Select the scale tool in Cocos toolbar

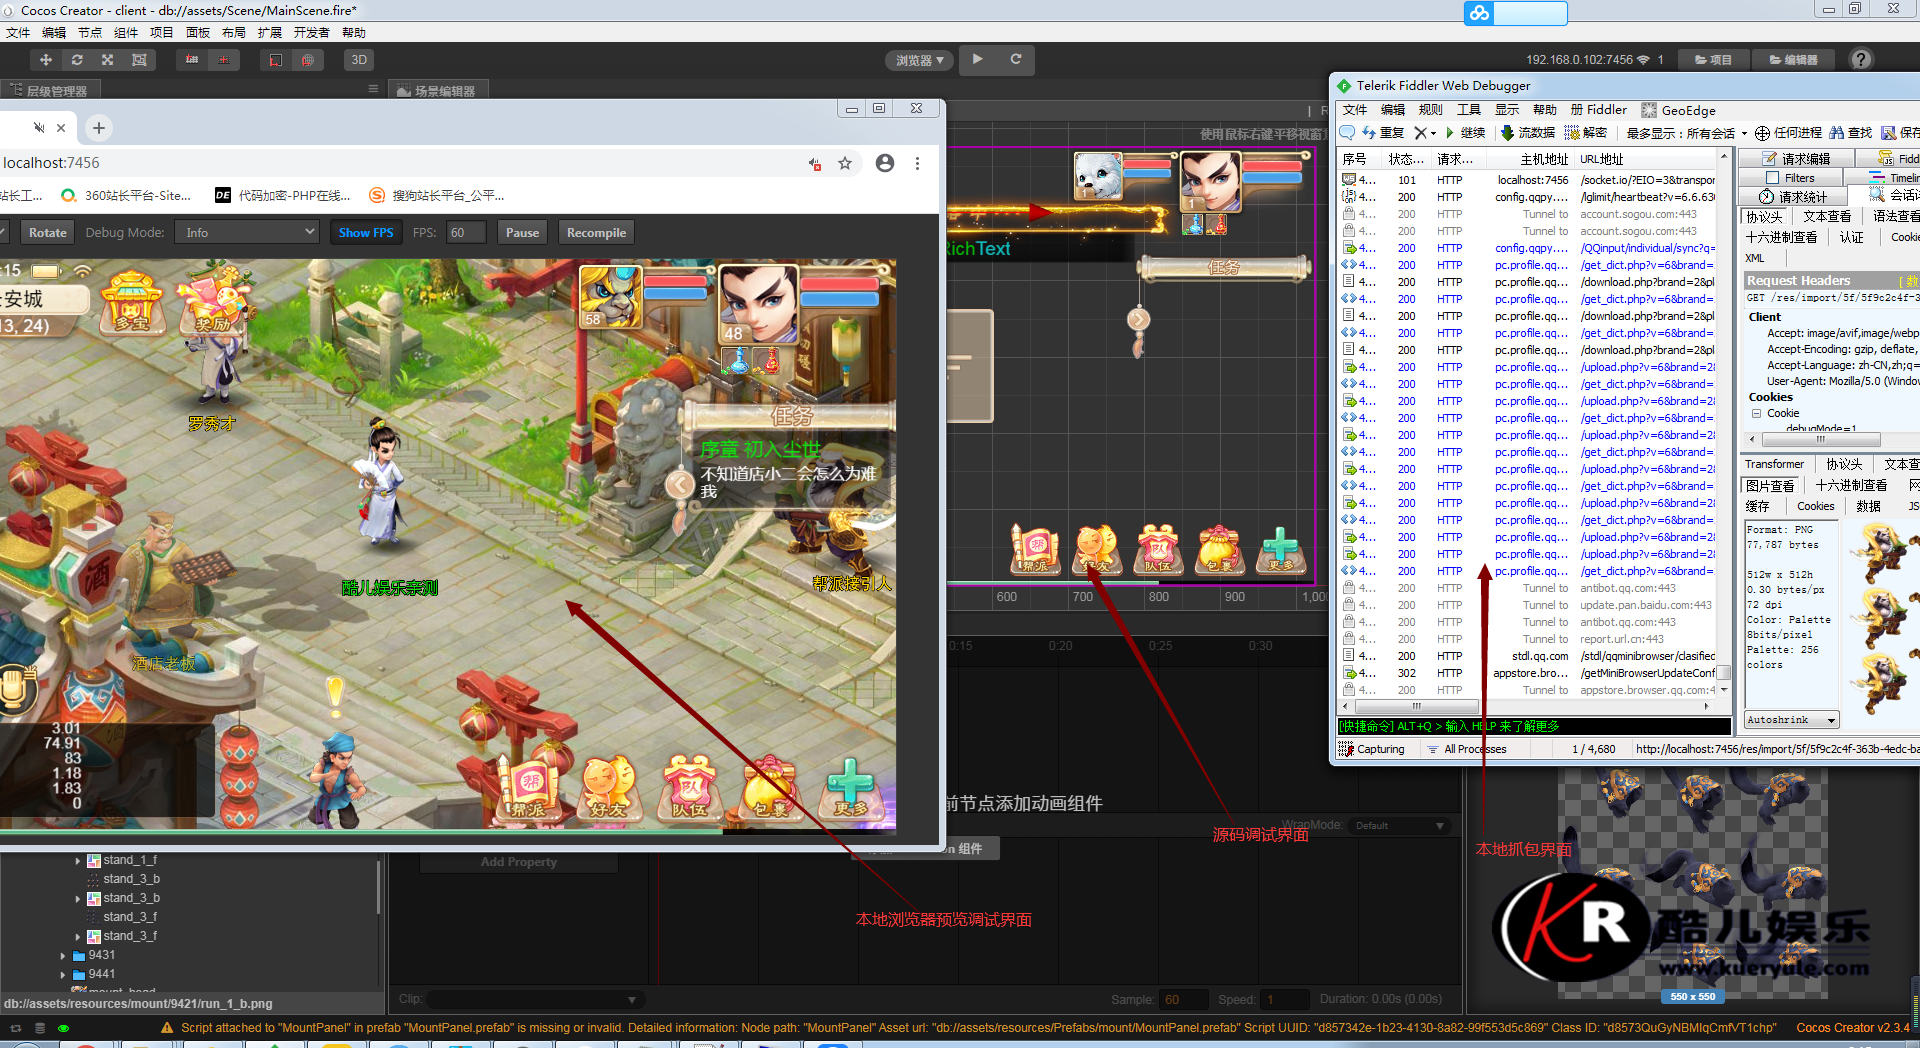click(108, 60)
